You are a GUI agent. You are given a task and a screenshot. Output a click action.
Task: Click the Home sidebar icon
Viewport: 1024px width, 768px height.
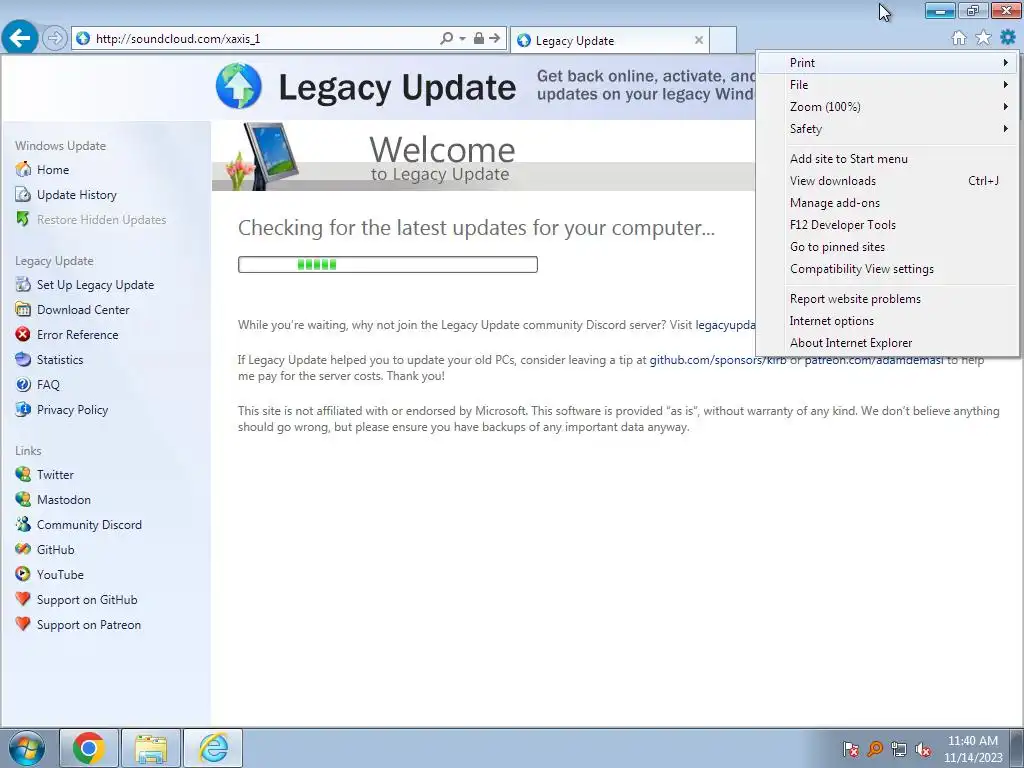point(23,169)
